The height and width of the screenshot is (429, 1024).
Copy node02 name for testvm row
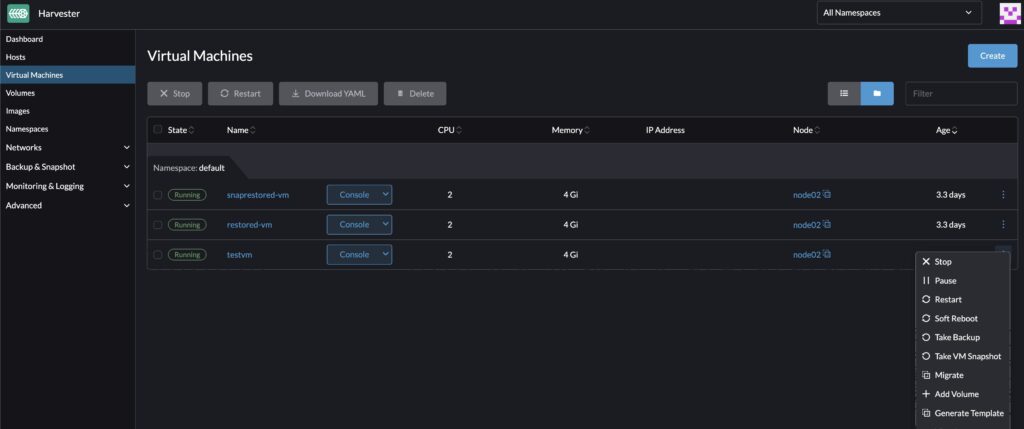[x=827, y=255]
